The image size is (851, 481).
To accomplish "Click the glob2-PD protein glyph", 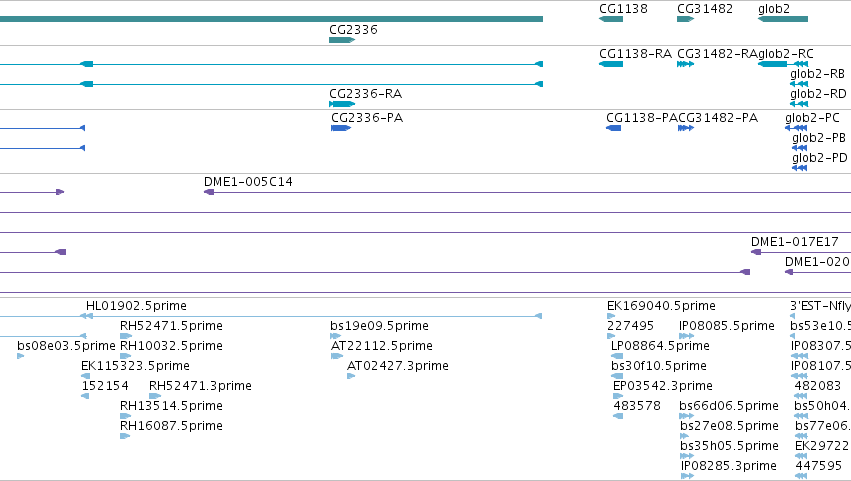I will coord(799,168).
